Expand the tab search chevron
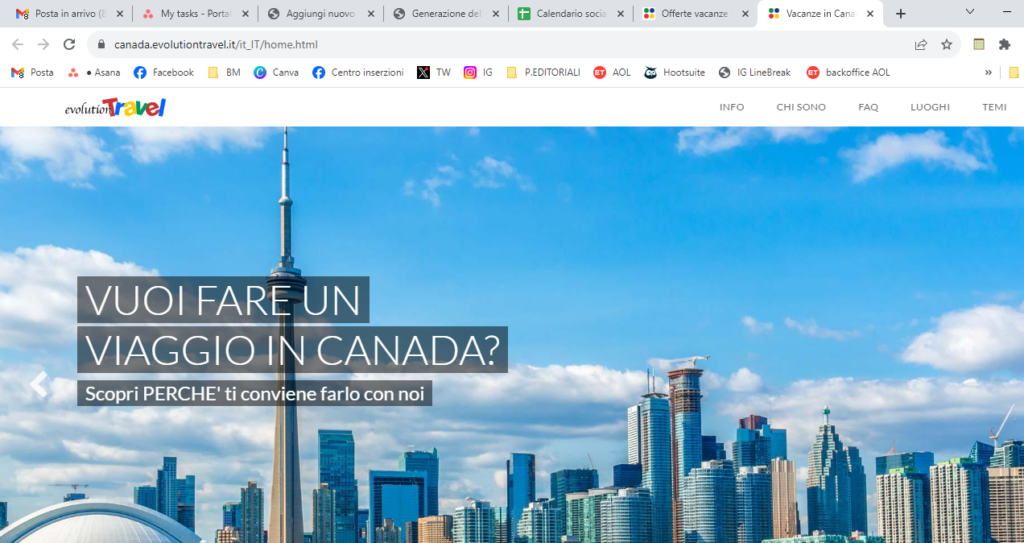1024x543 pixels. point(969,13)
